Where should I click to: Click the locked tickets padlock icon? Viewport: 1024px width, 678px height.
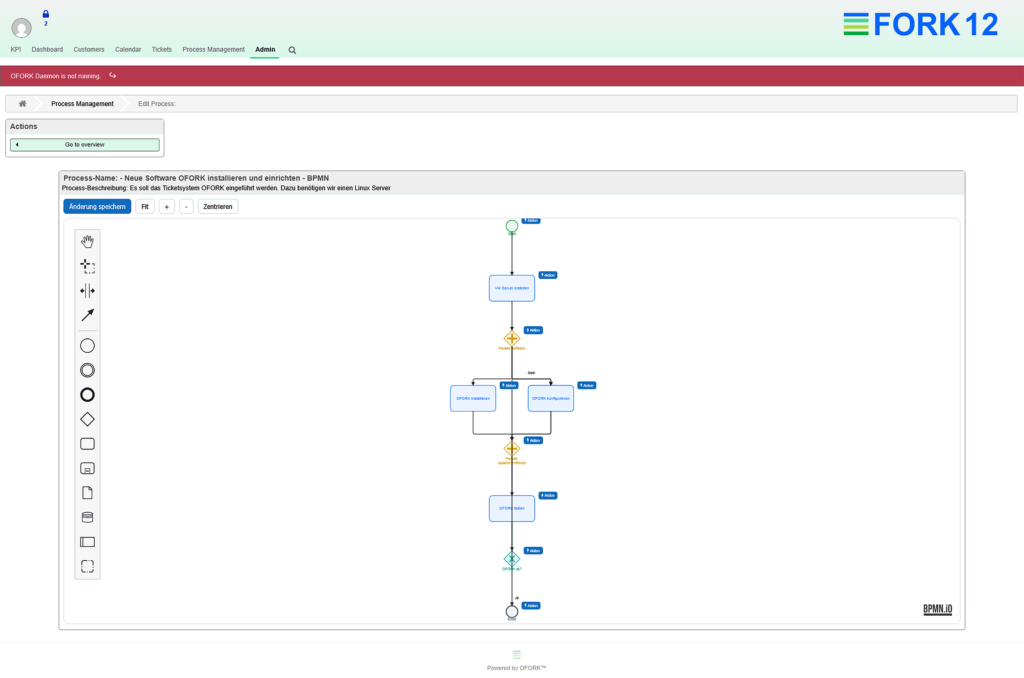46,14
